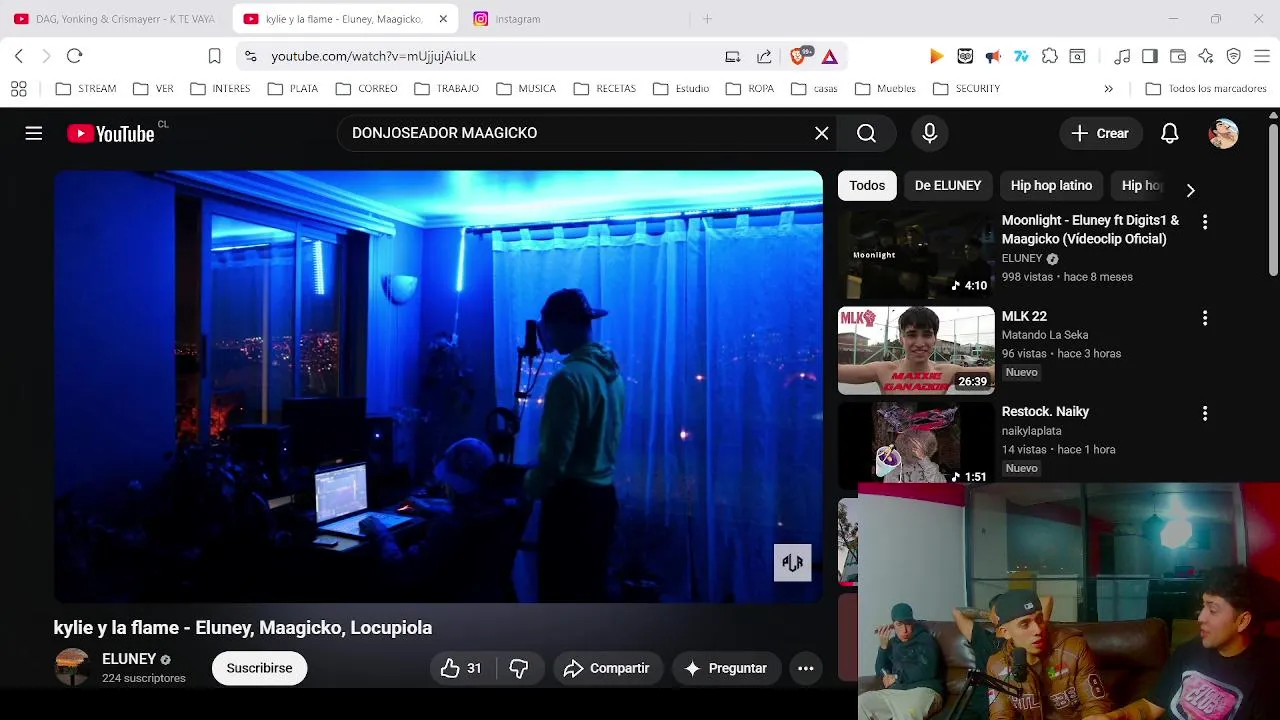Open the browser main menu
1280x720 pixels.
(x=1262, y=56)
